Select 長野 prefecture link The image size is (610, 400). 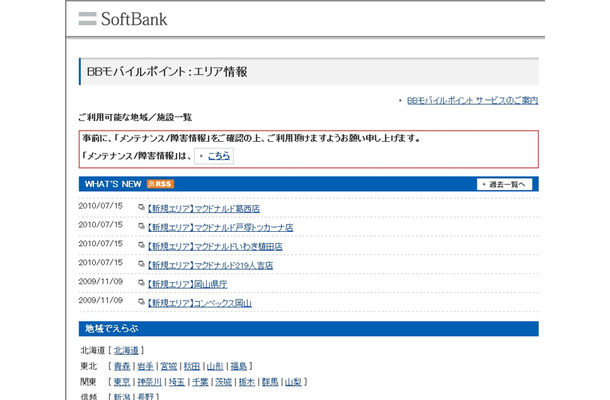coord(145,396)
